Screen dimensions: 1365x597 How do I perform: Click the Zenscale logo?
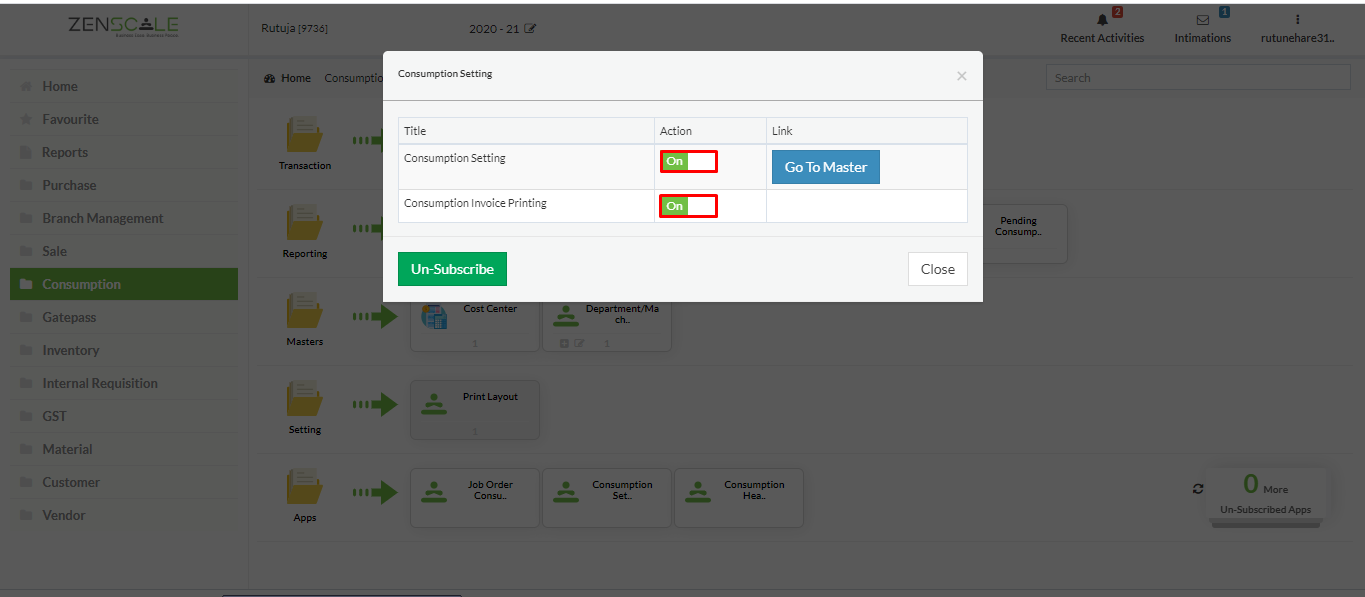click(124, 27)
